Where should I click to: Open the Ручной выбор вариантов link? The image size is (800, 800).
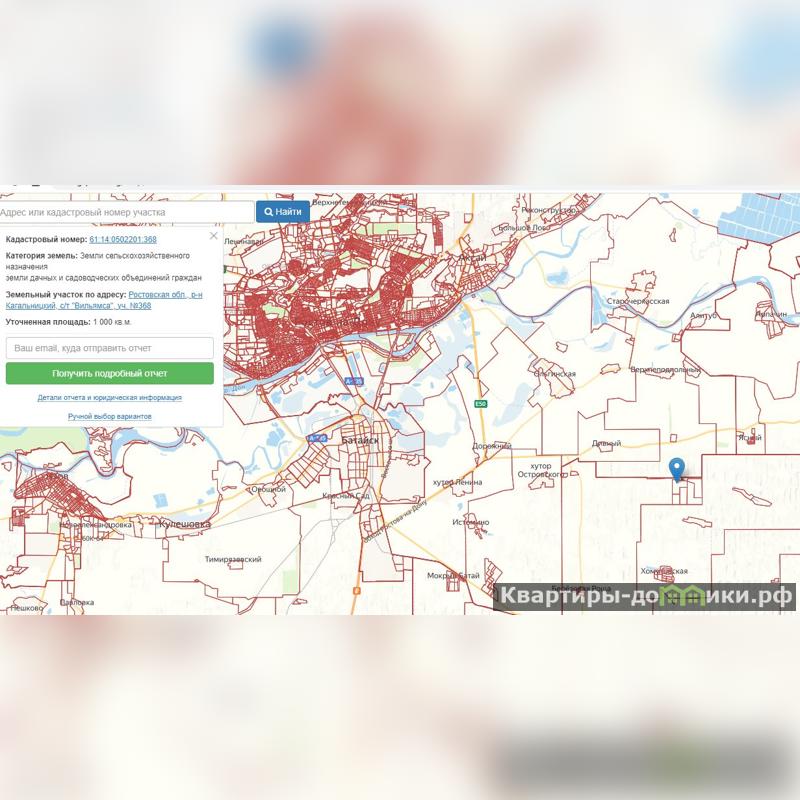tap(110, 416)
